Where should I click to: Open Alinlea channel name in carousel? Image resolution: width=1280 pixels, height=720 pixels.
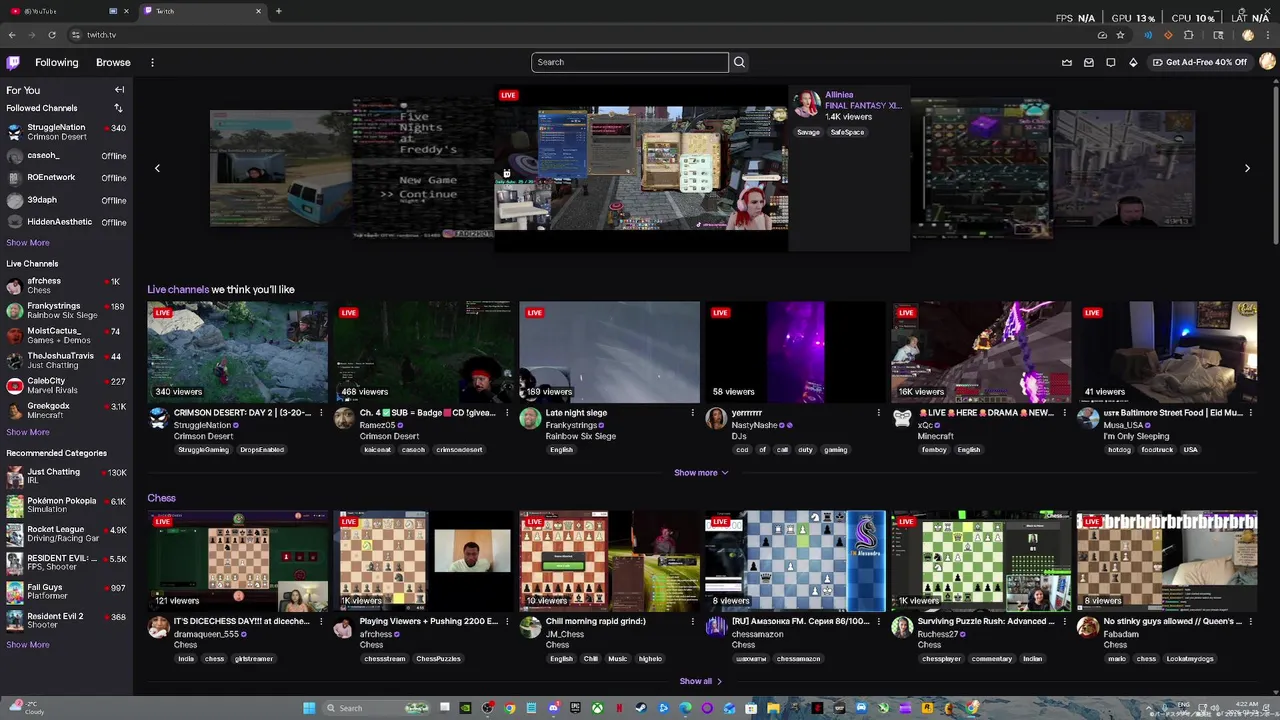click(x=839, y=95)
